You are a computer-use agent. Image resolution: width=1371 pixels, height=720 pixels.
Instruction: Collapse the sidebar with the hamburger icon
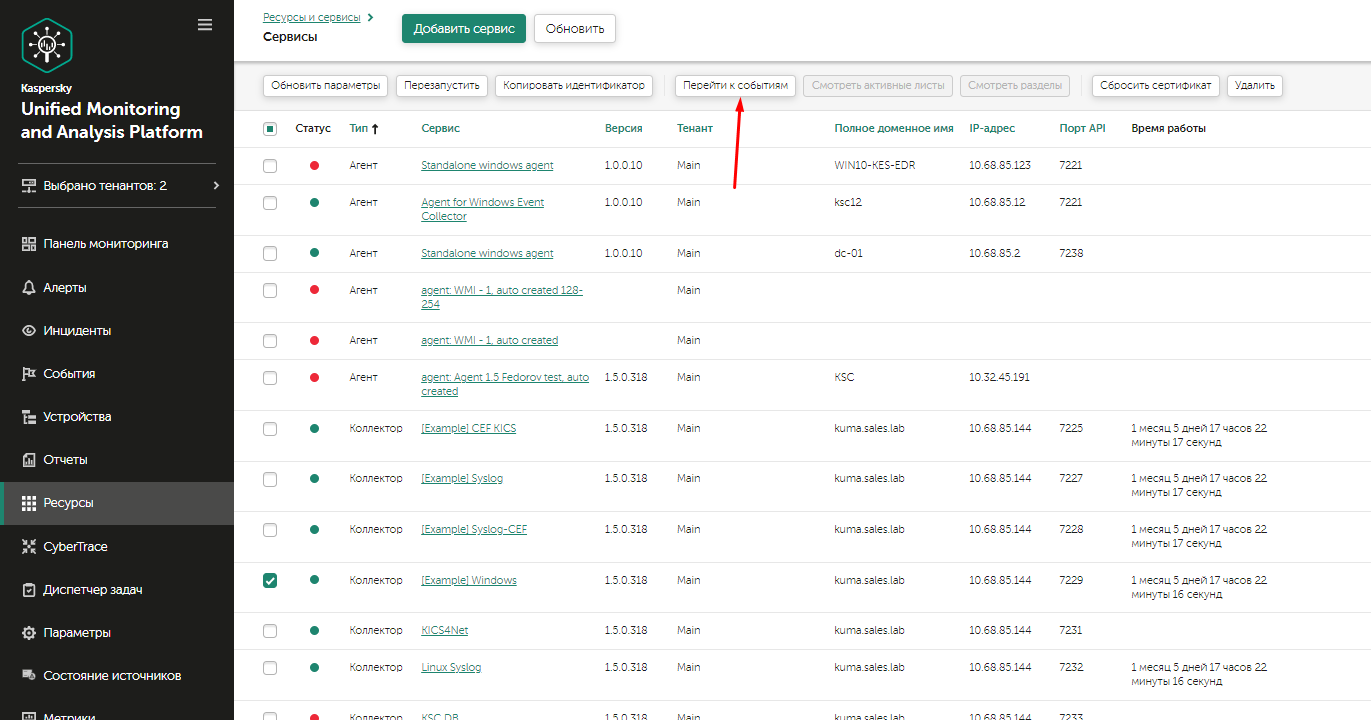[x=205, y=25]
